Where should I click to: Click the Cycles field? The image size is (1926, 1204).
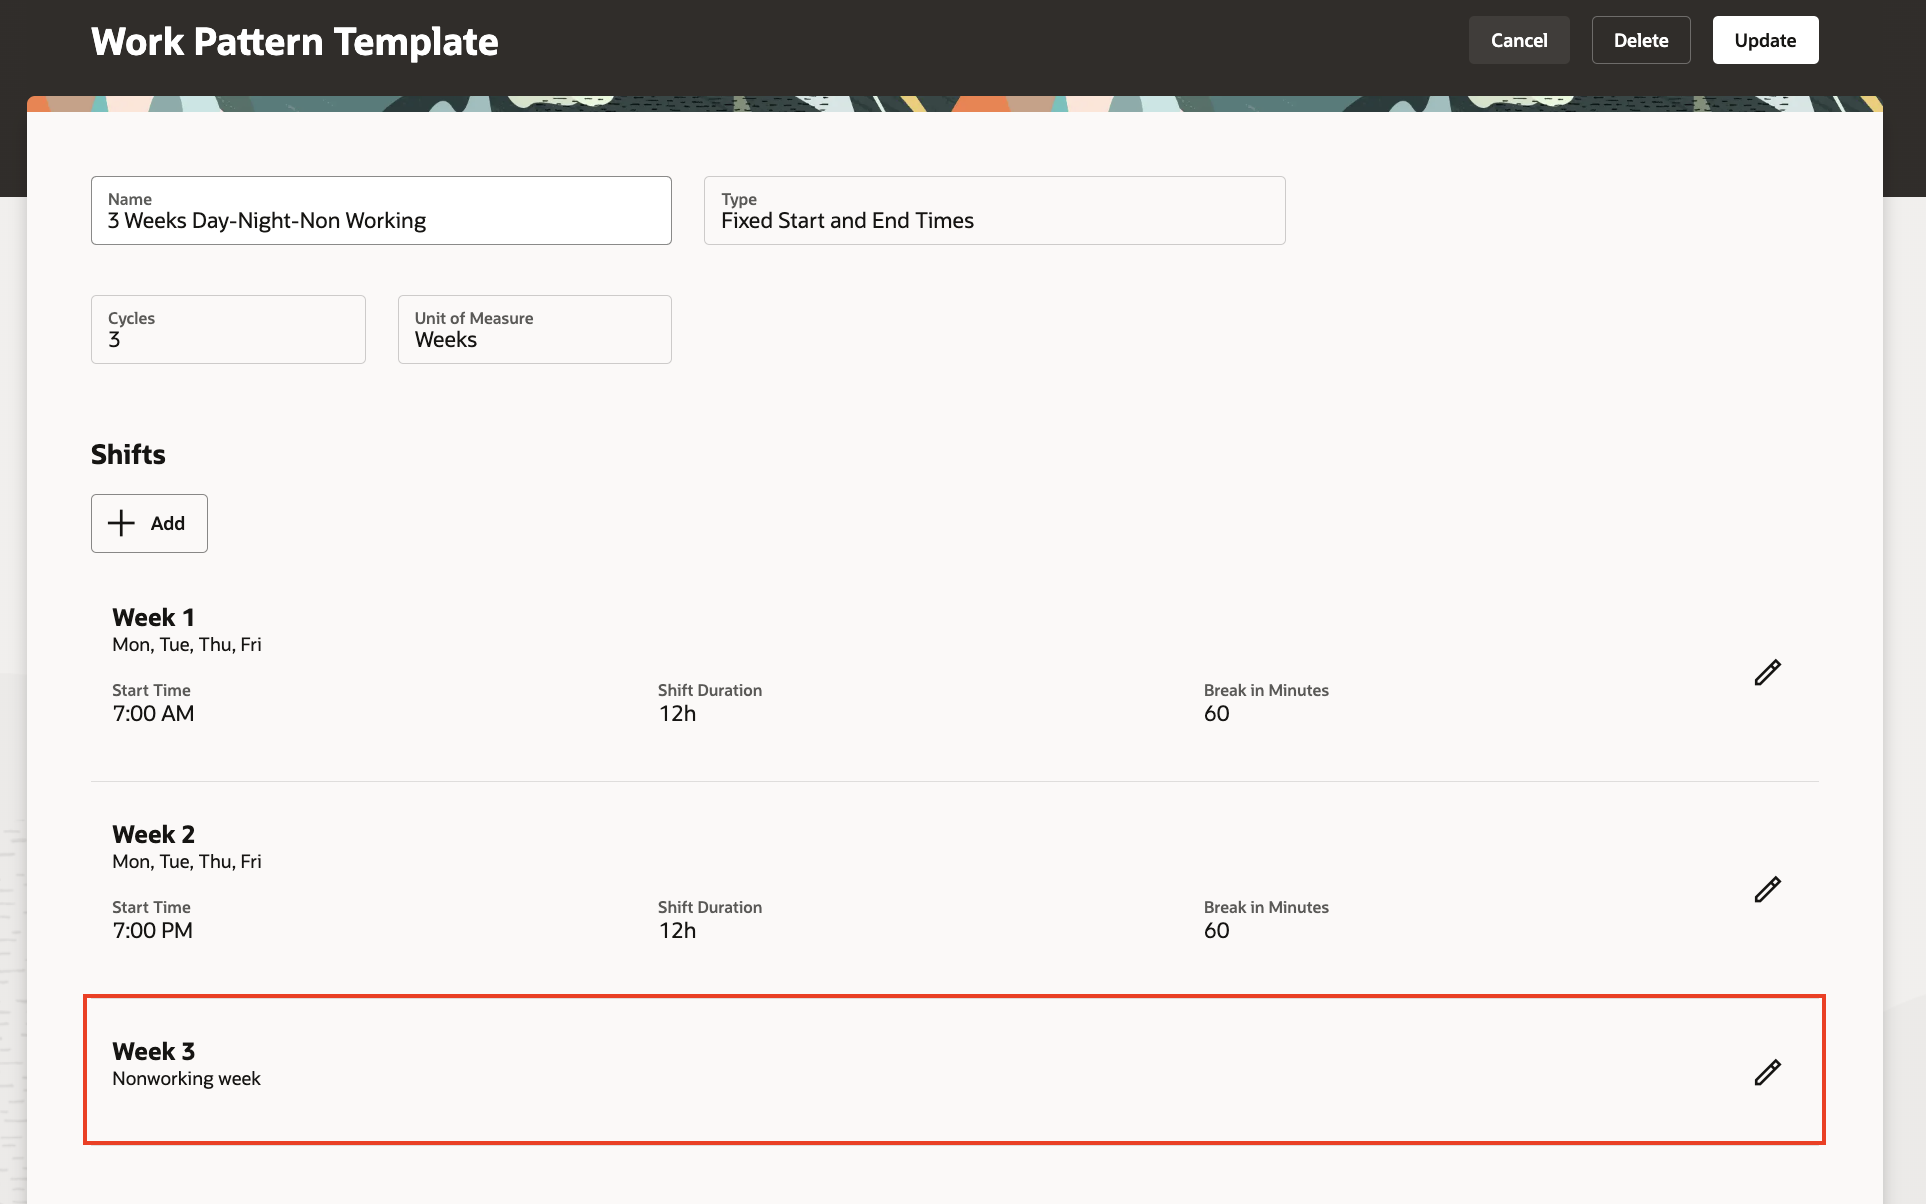click(x=228, y=330)
